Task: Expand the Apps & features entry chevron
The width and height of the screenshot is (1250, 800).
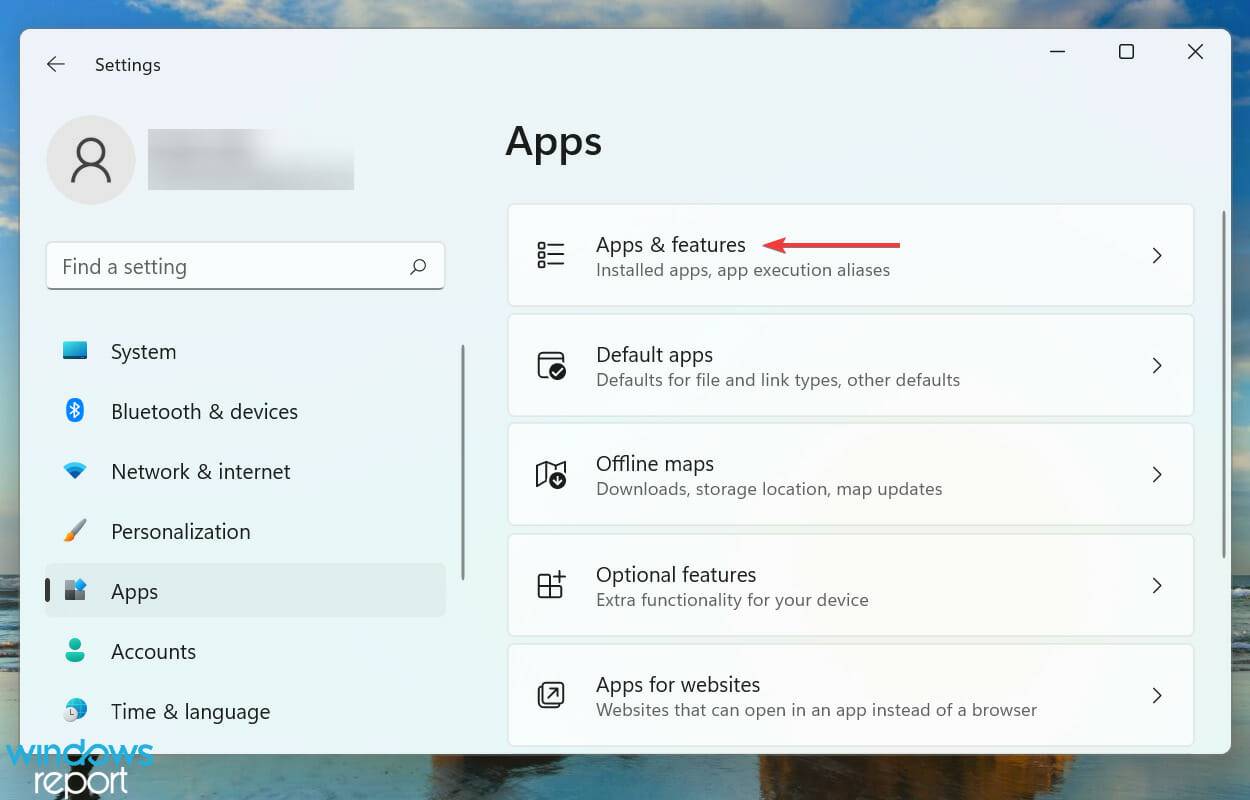Action: coord(1157,255)
